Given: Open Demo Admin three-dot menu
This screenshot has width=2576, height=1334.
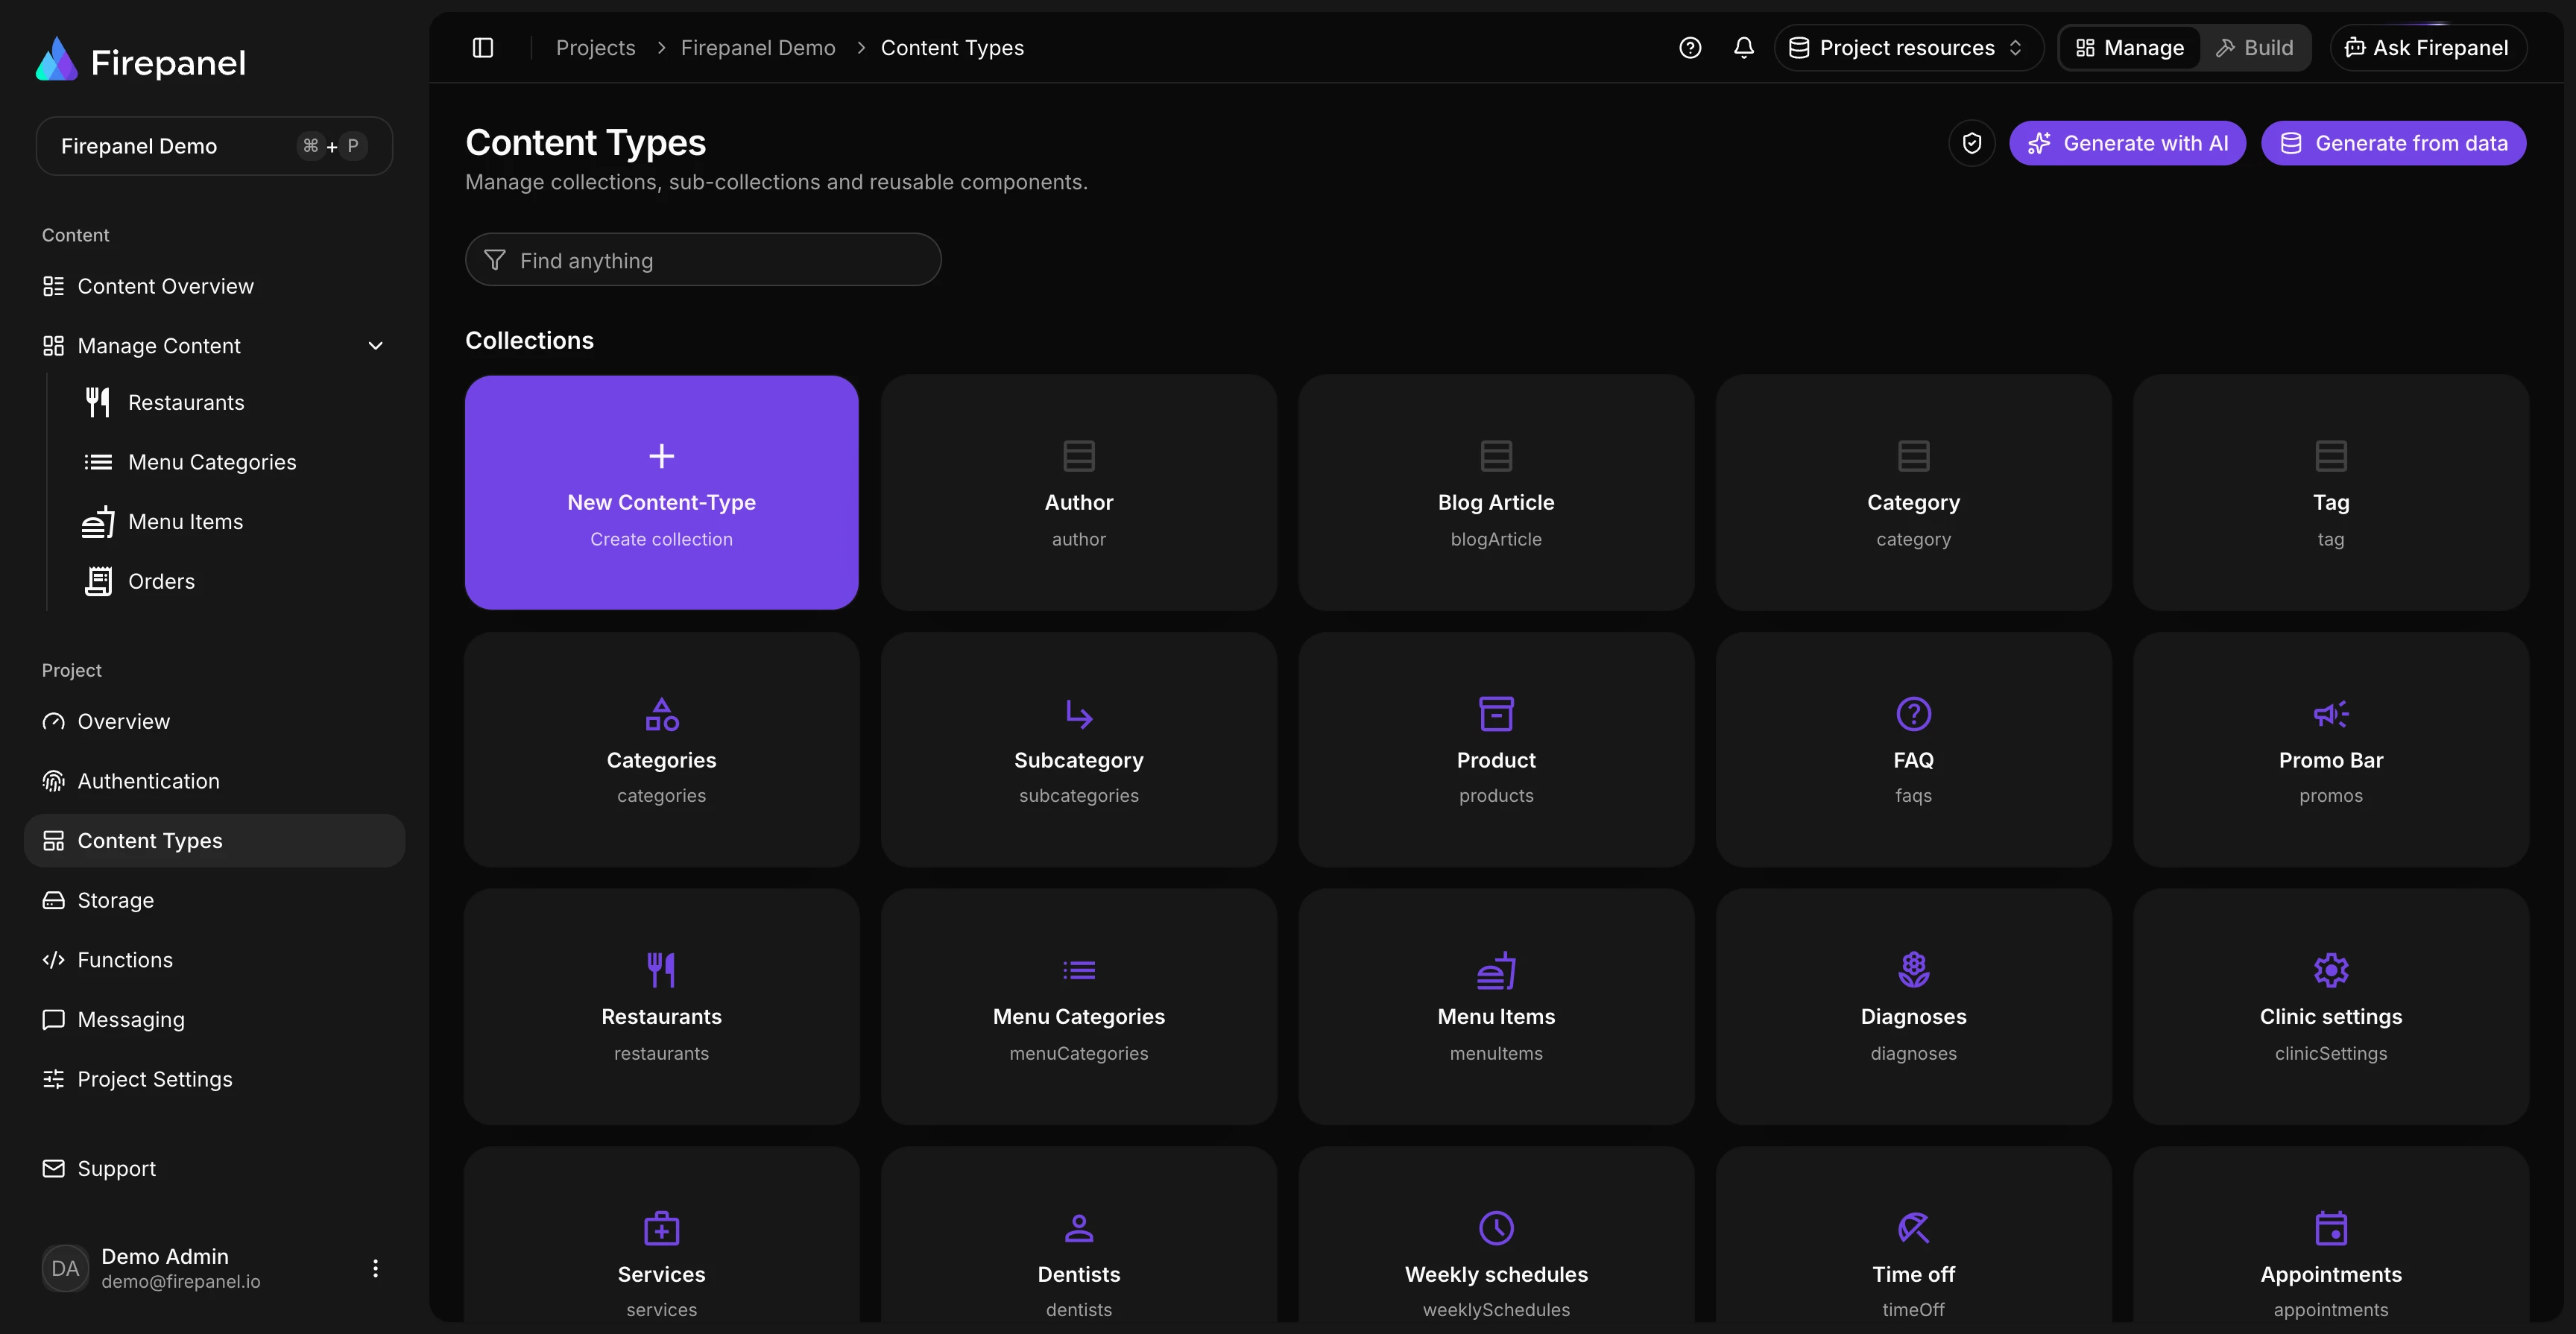Looking at the screenshot, I should click(x=375, y=1268).
